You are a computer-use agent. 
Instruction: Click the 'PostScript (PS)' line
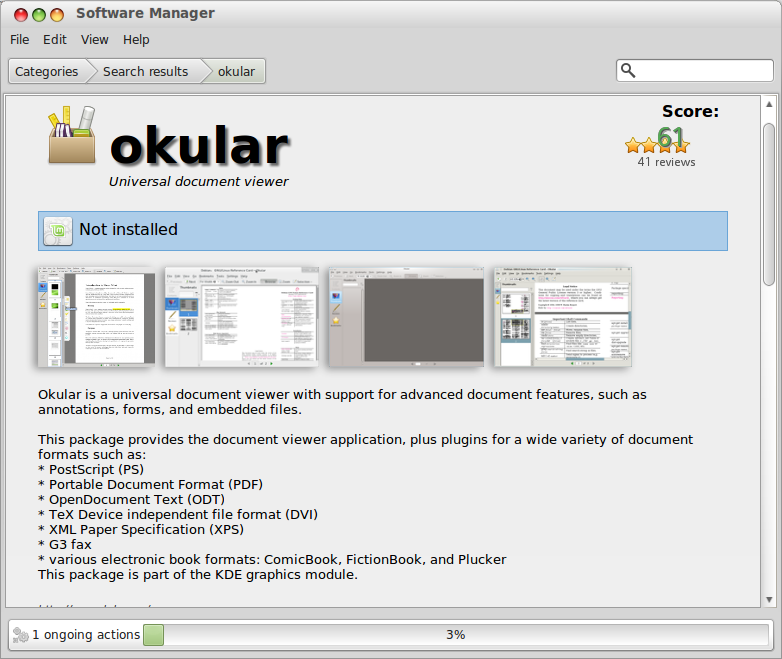point(91,469)
